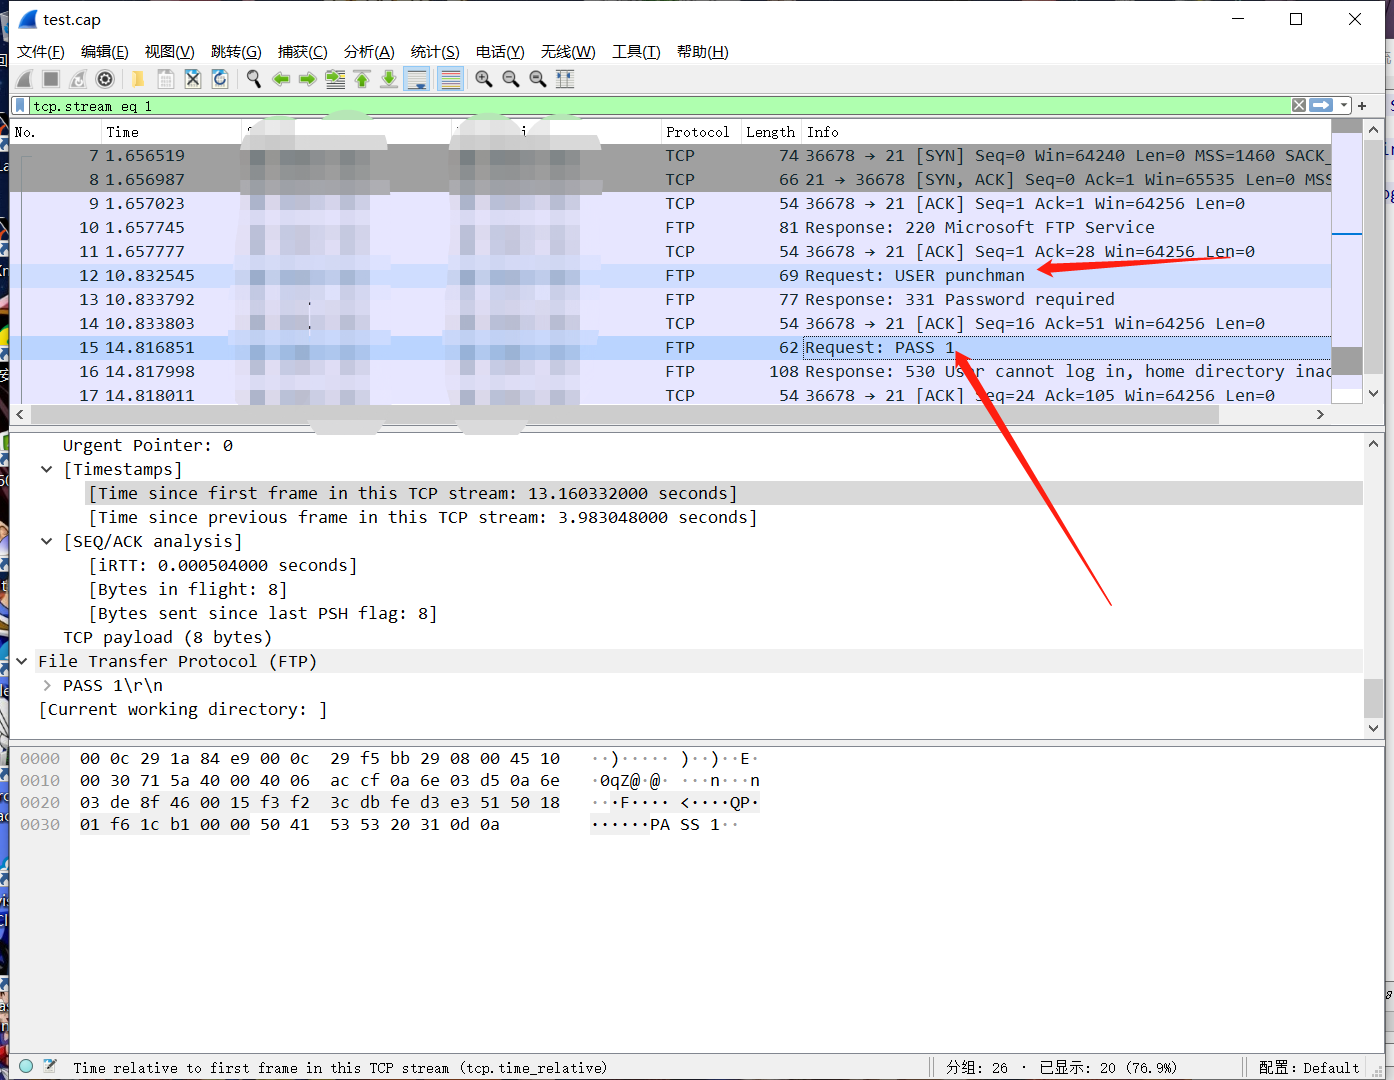Sort by the Info column header
The height and width of the screenshot is (1080, 1394).
[x=1066, y=132]
